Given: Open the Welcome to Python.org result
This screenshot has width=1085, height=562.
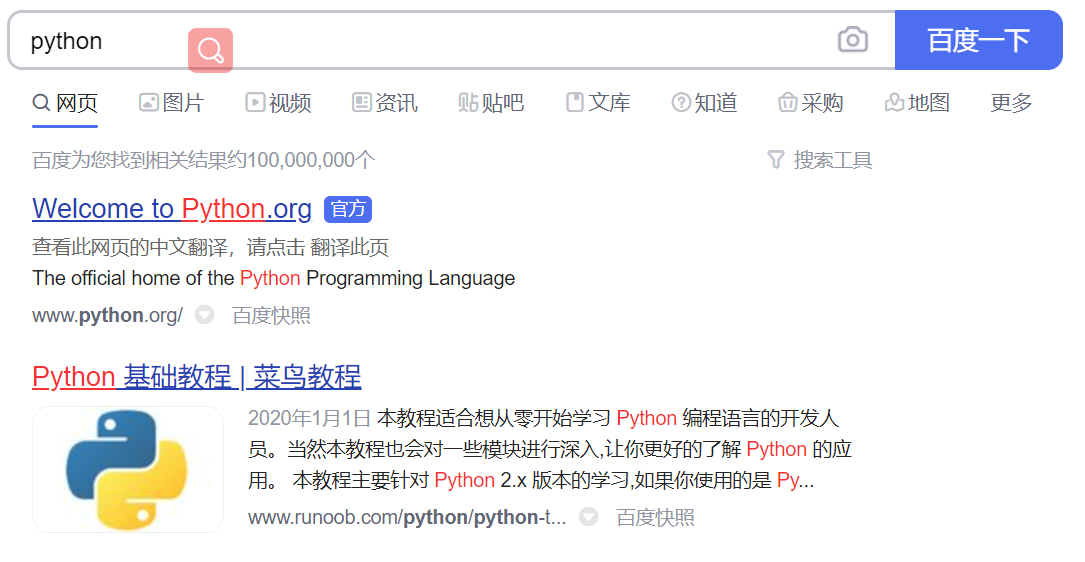Looking at the screenshot, I should 172,209.
